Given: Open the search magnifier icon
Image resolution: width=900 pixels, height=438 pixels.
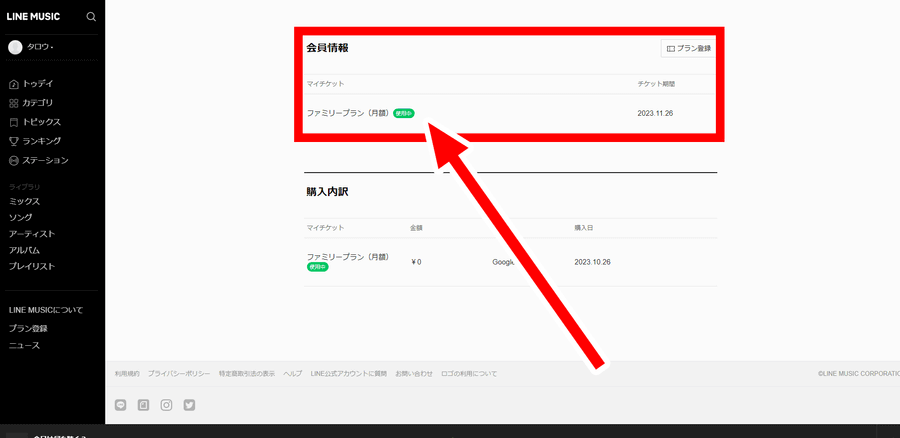Looking at the screenshot, I should coord(91,17).
